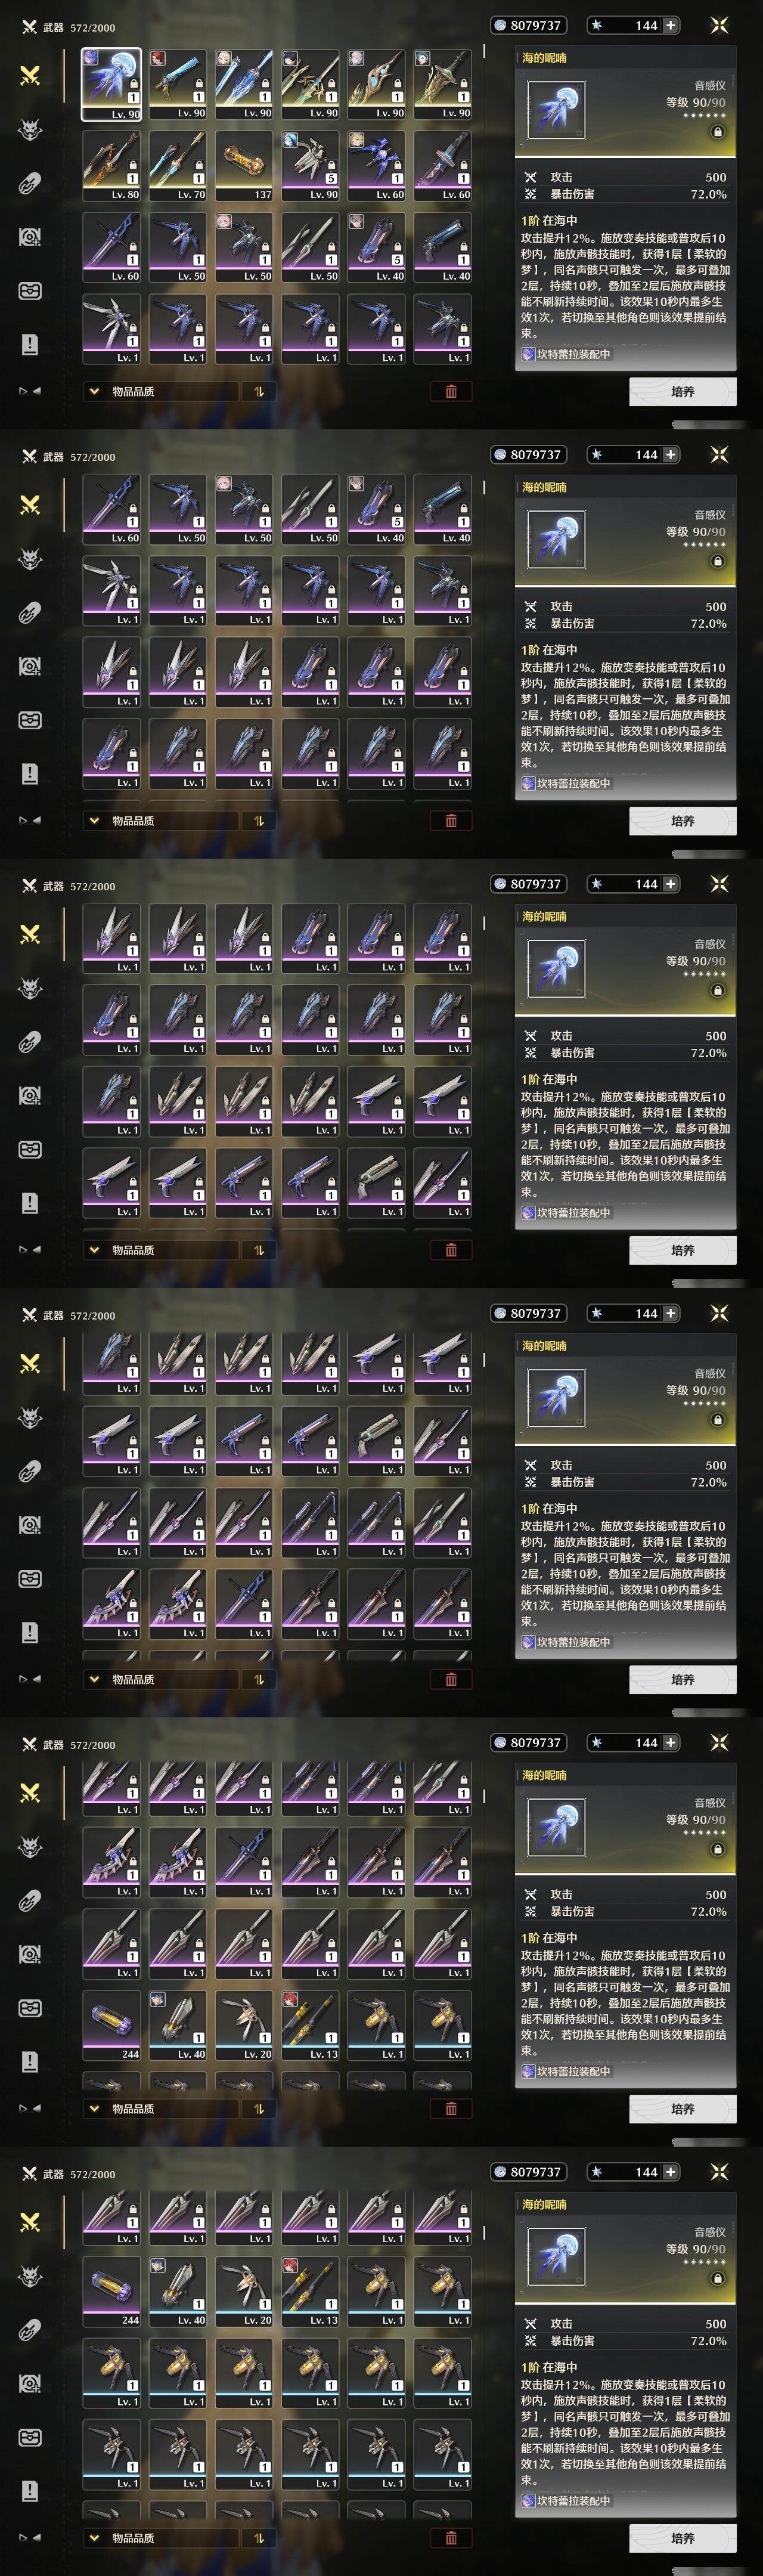Toggle the lock icon under topmost 等级 90/90
This screenshot has height=2576, width=763.
click(x=718, y=132)
